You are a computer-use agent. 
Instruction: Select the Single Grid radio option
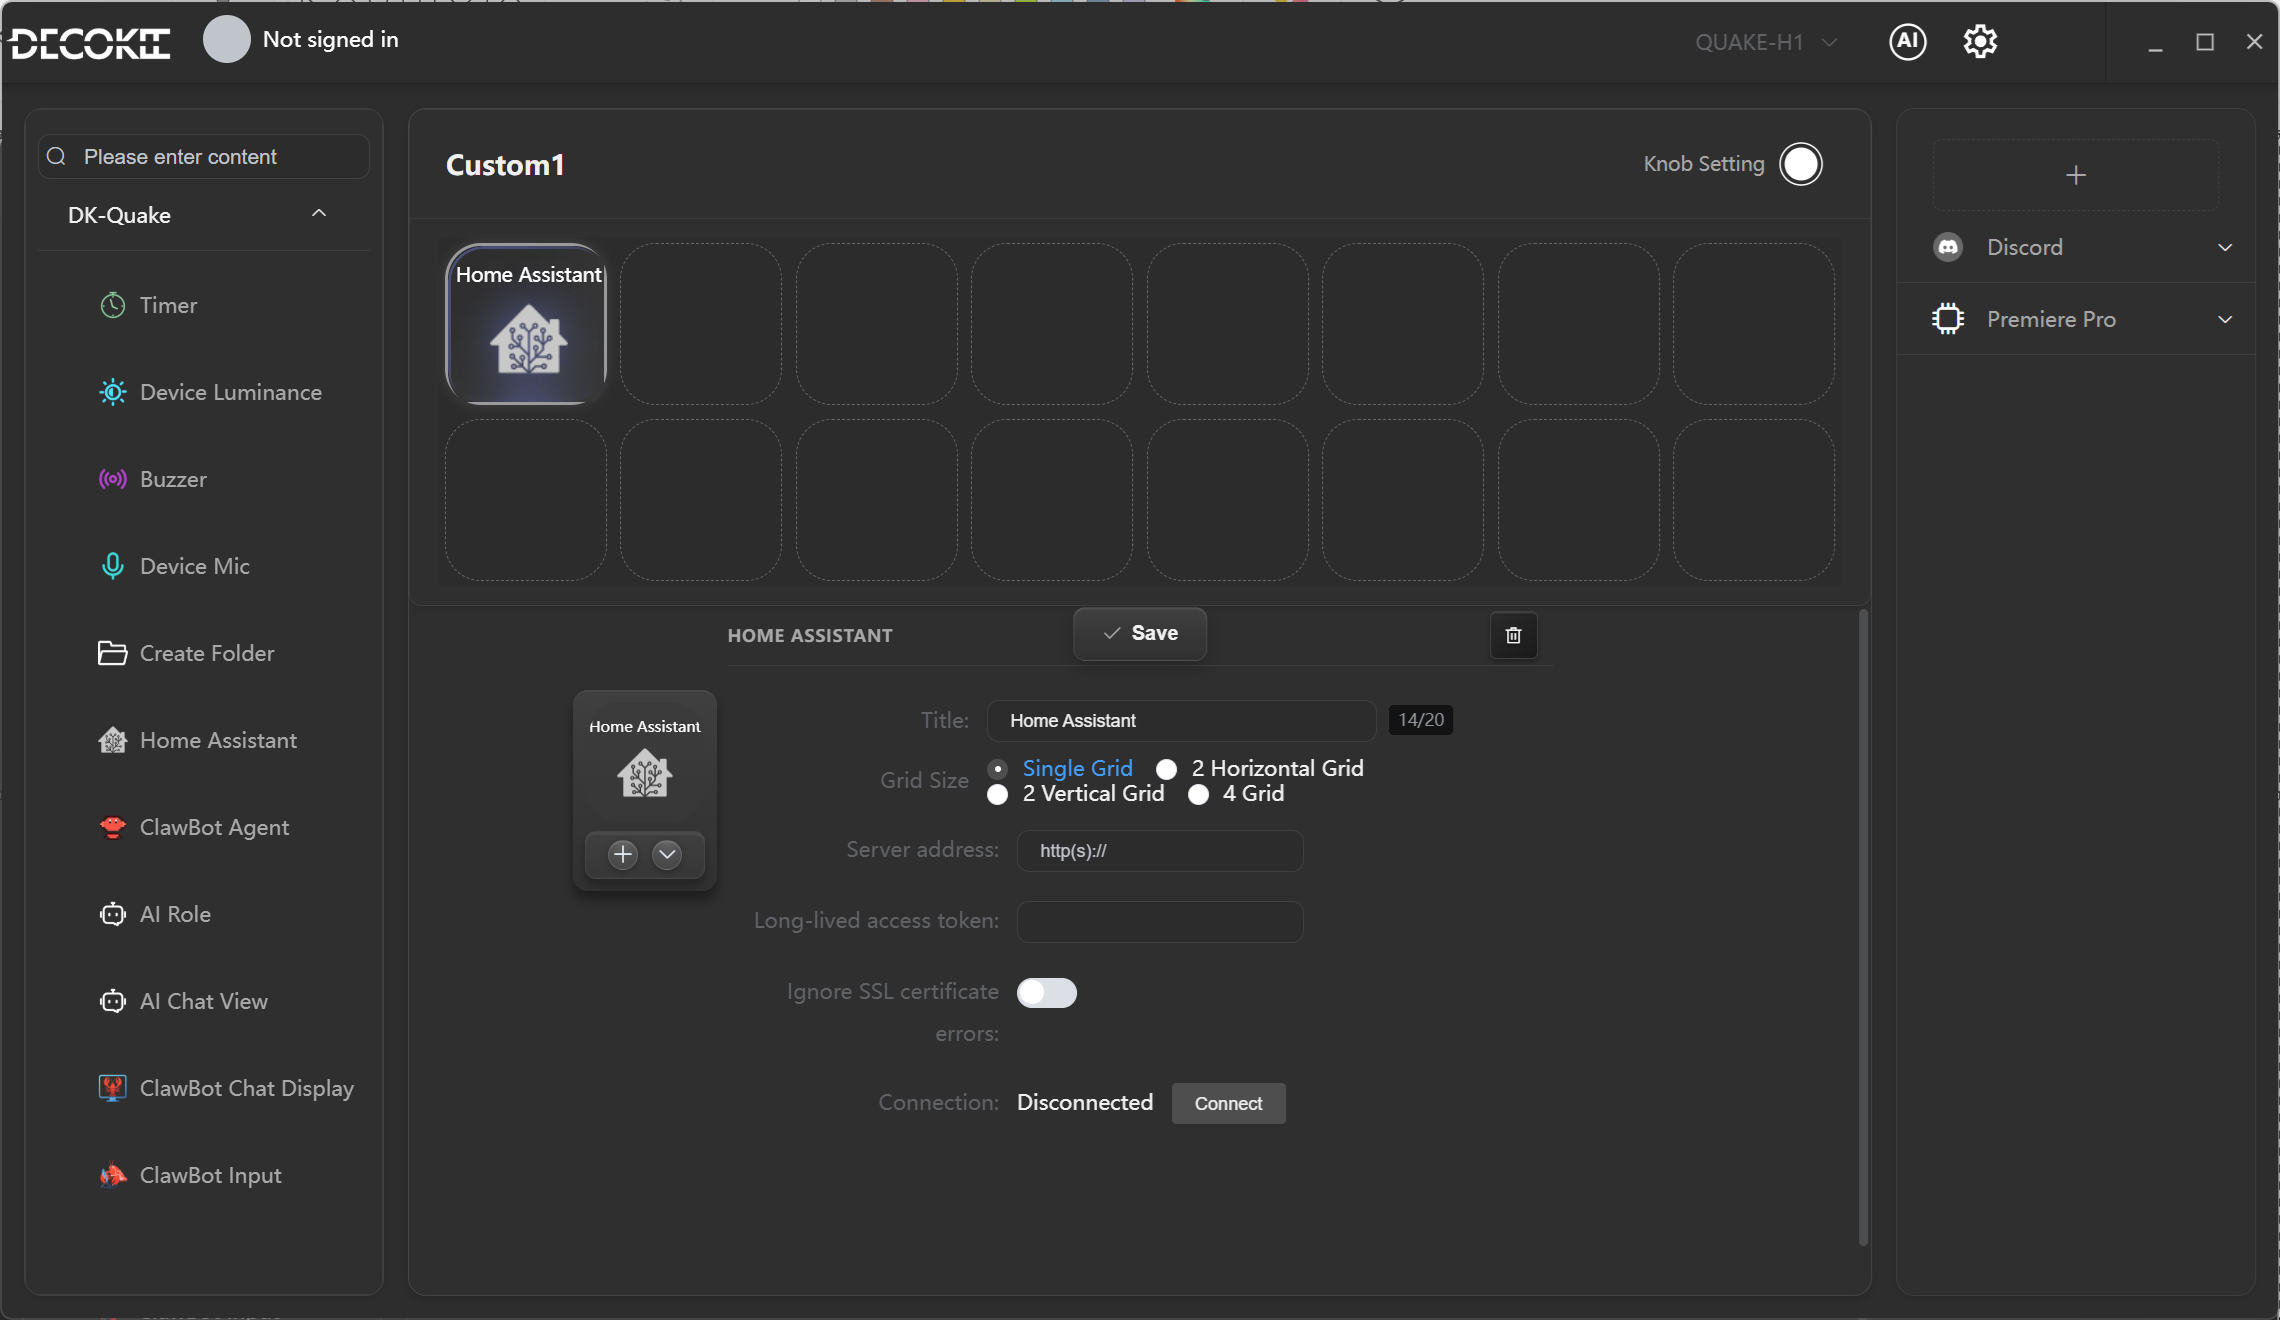[998, 769]
